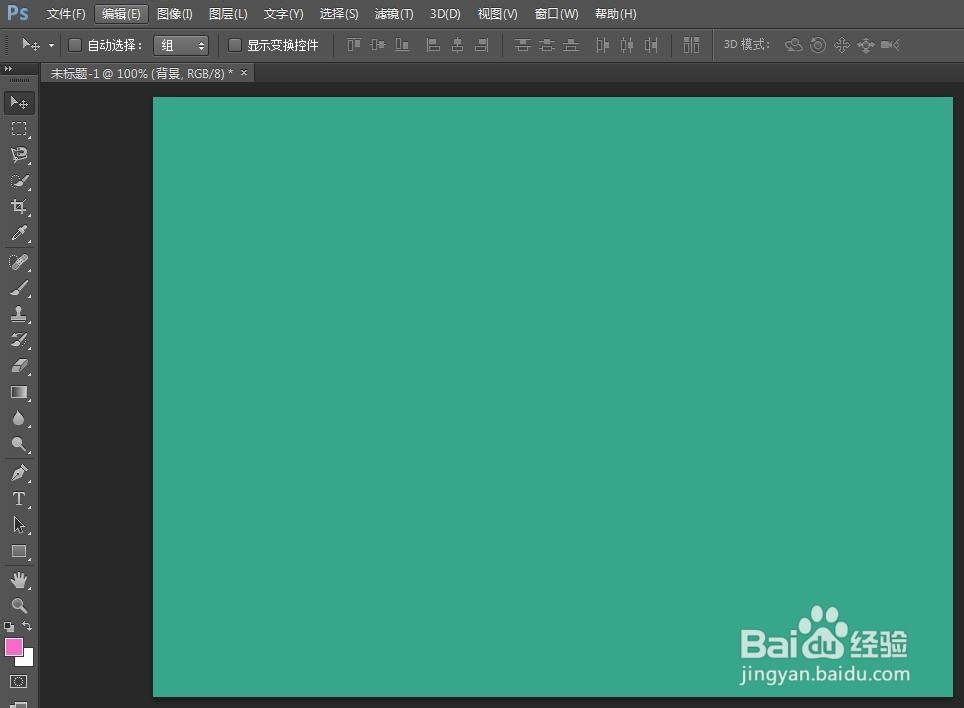Distribute bottom edges of layers
This screenshot has height=708, width=964.
click(571, 45)
